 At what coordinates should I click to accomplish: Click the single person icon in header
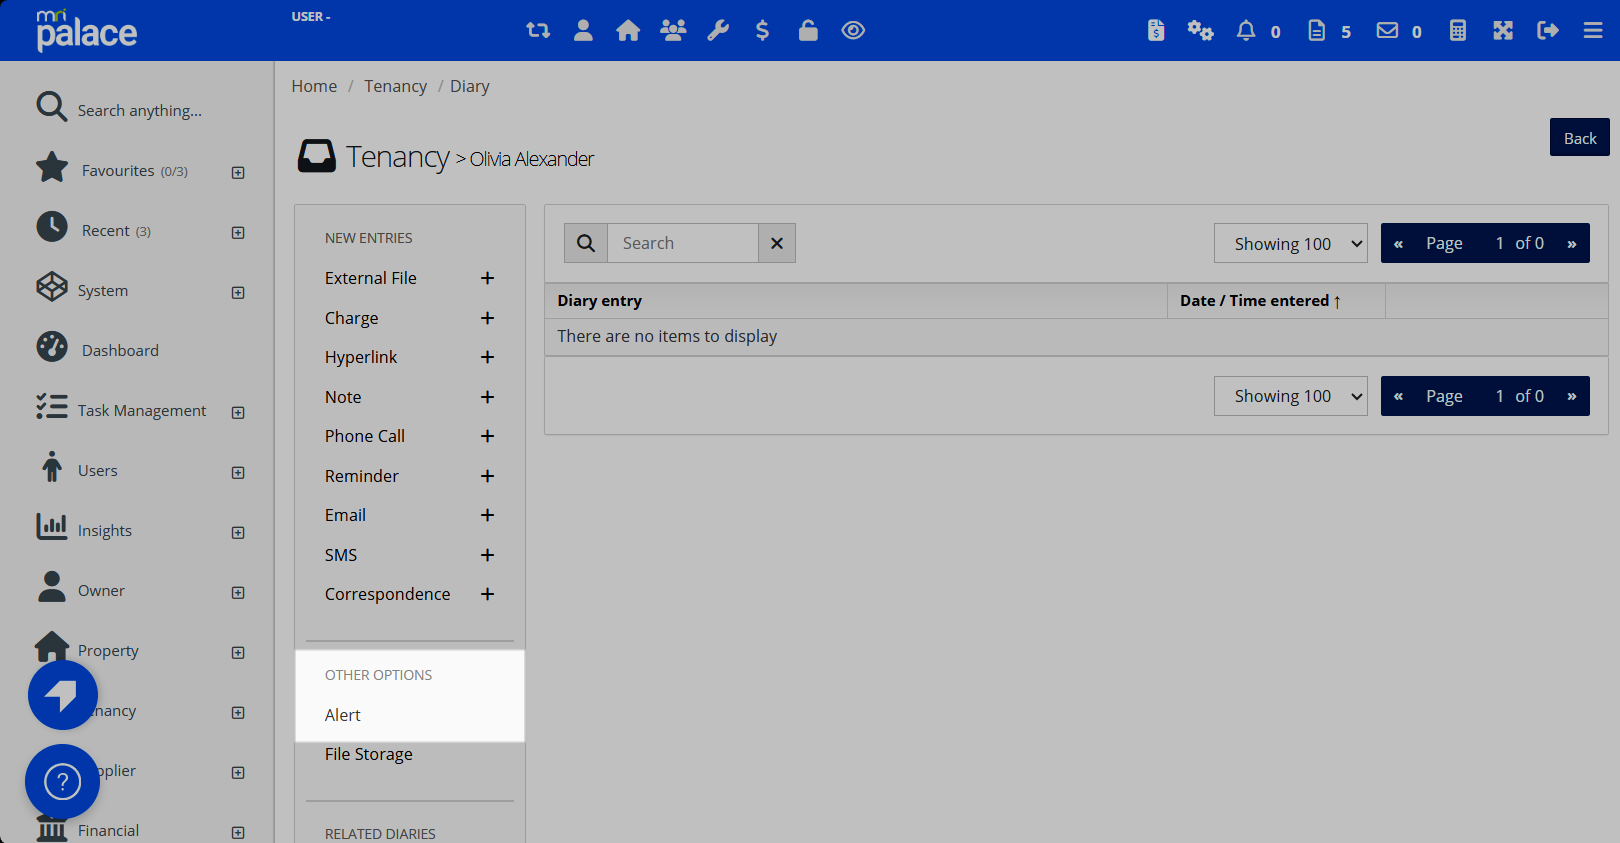[583, 31]
